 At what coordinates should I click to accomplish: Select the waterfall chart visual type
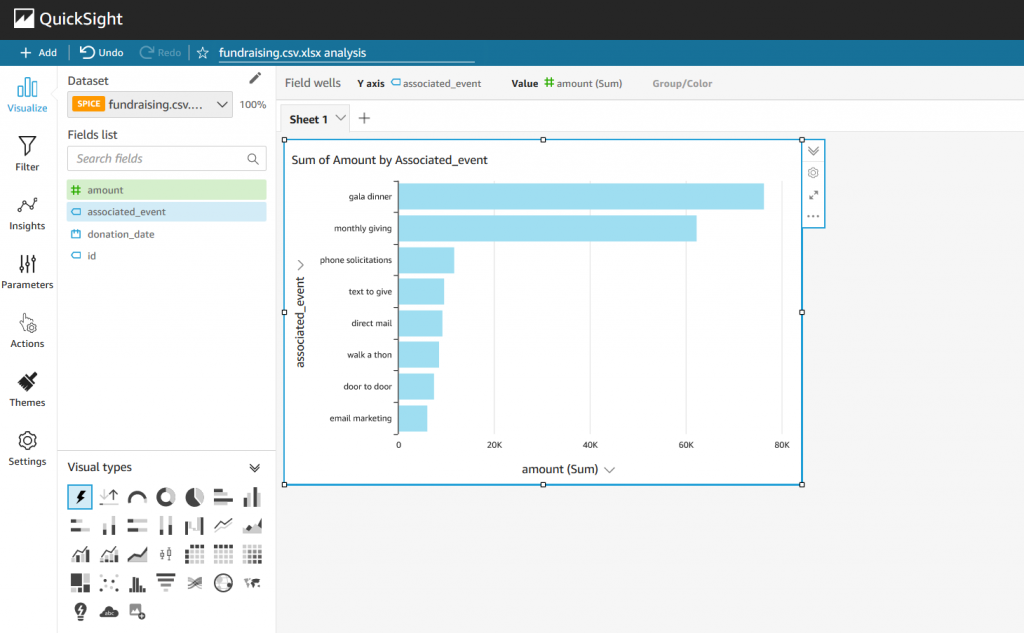[x=195, y=526]
